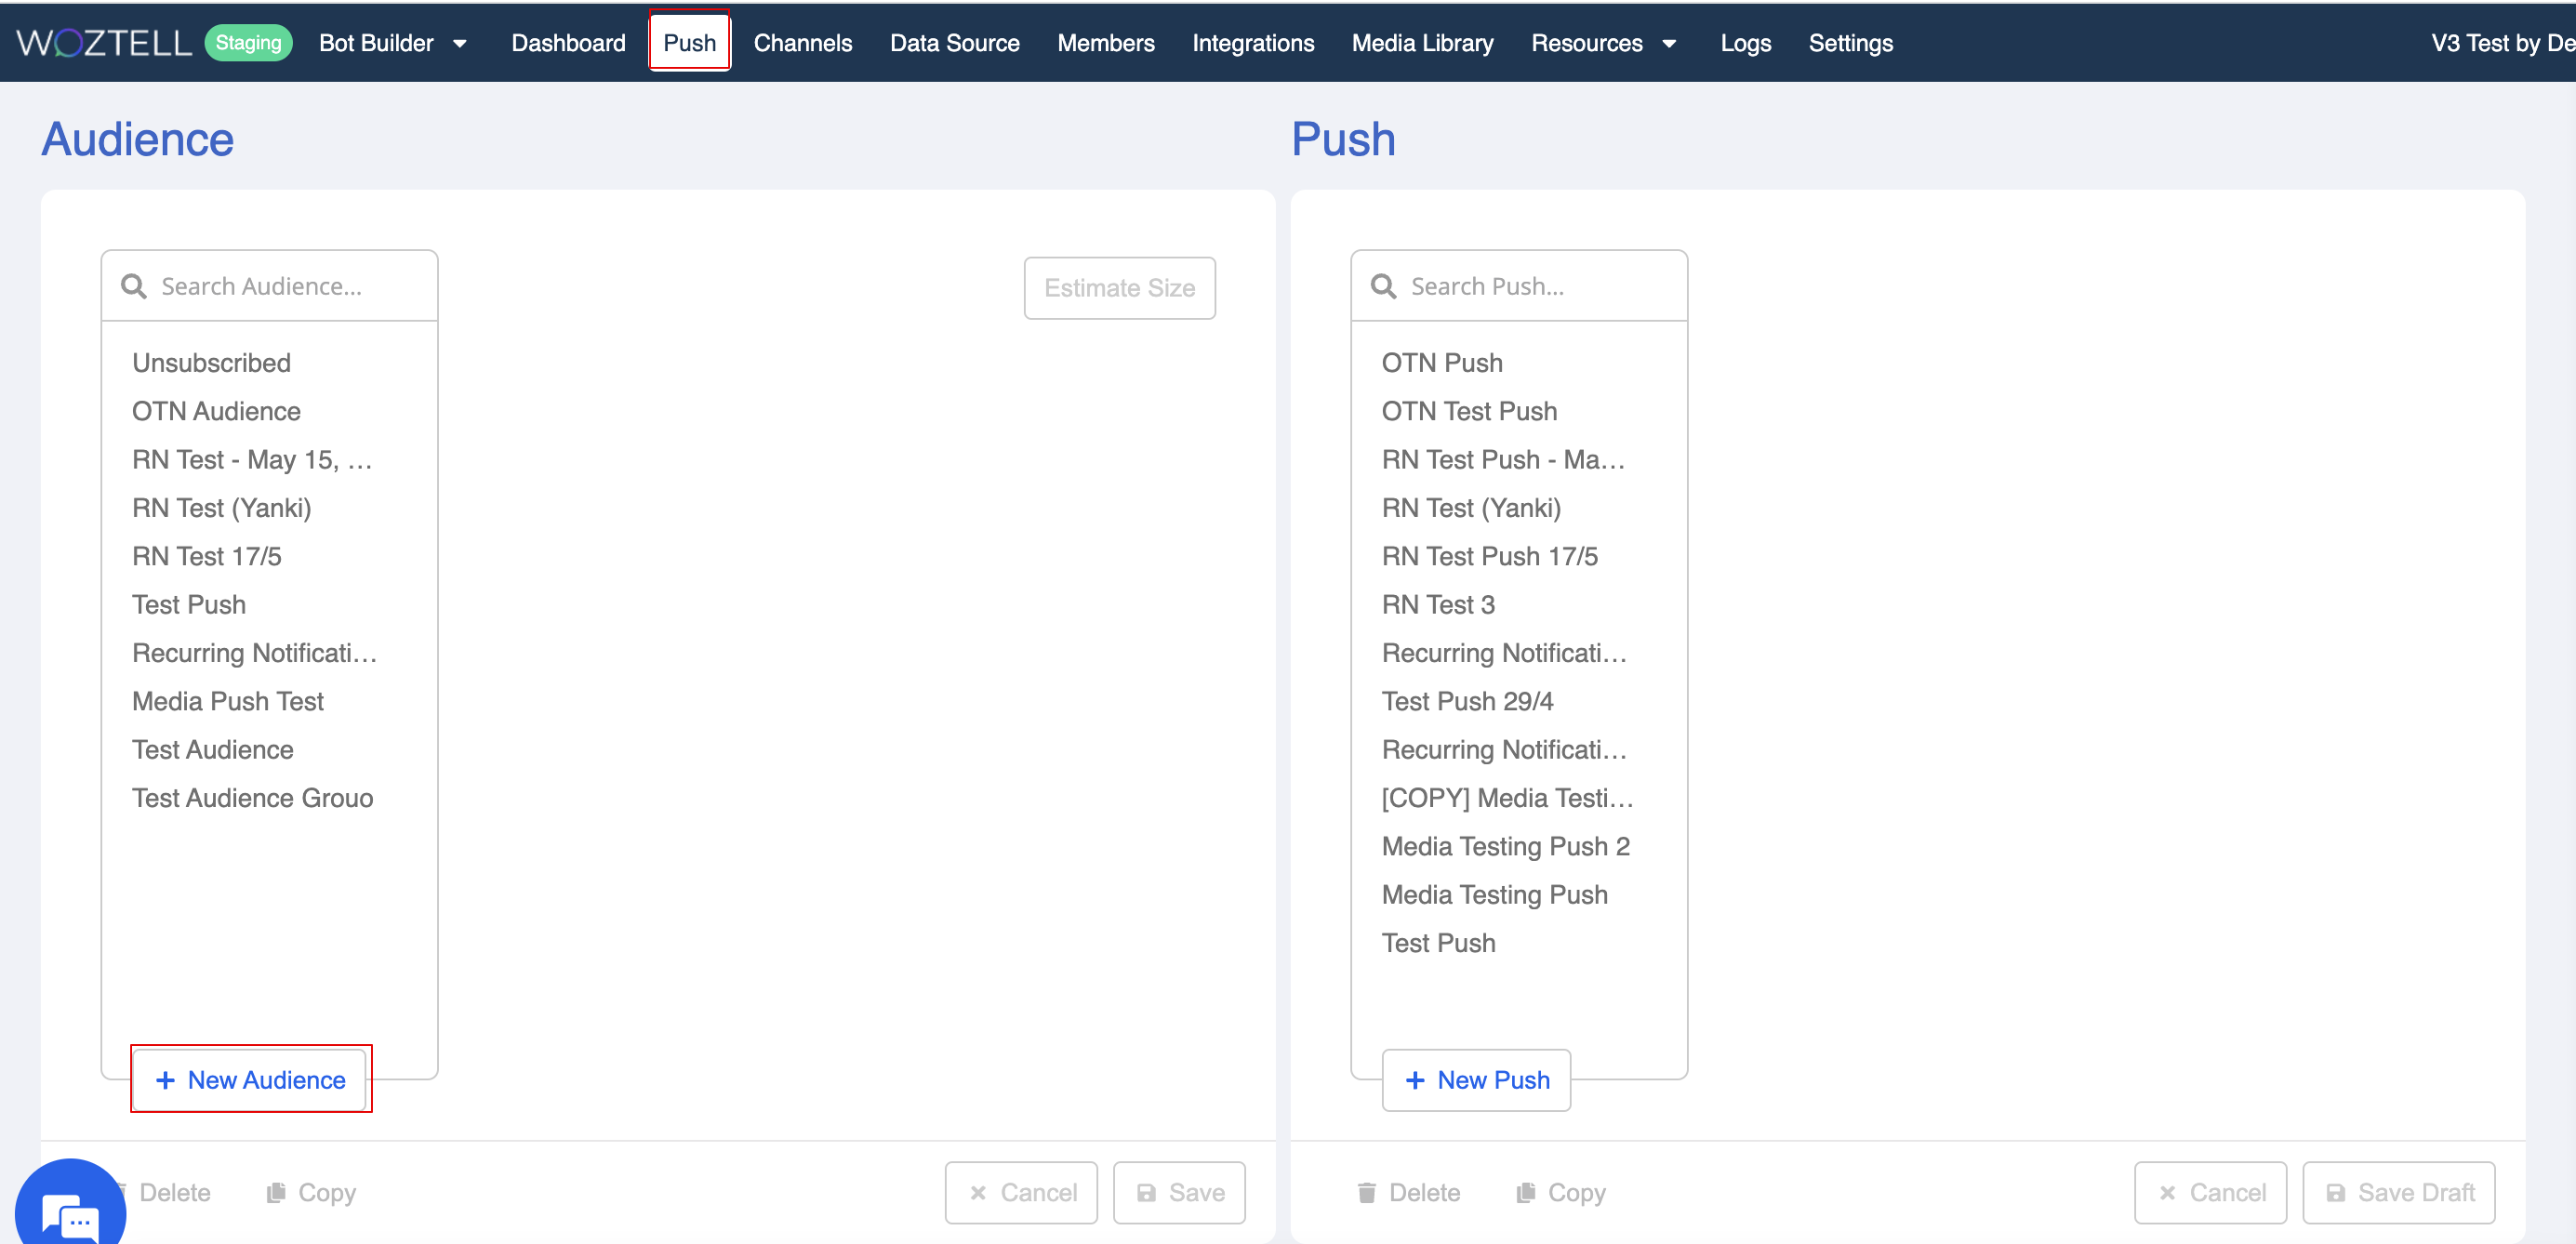Navigate to Members

(x=1105, y=43)
